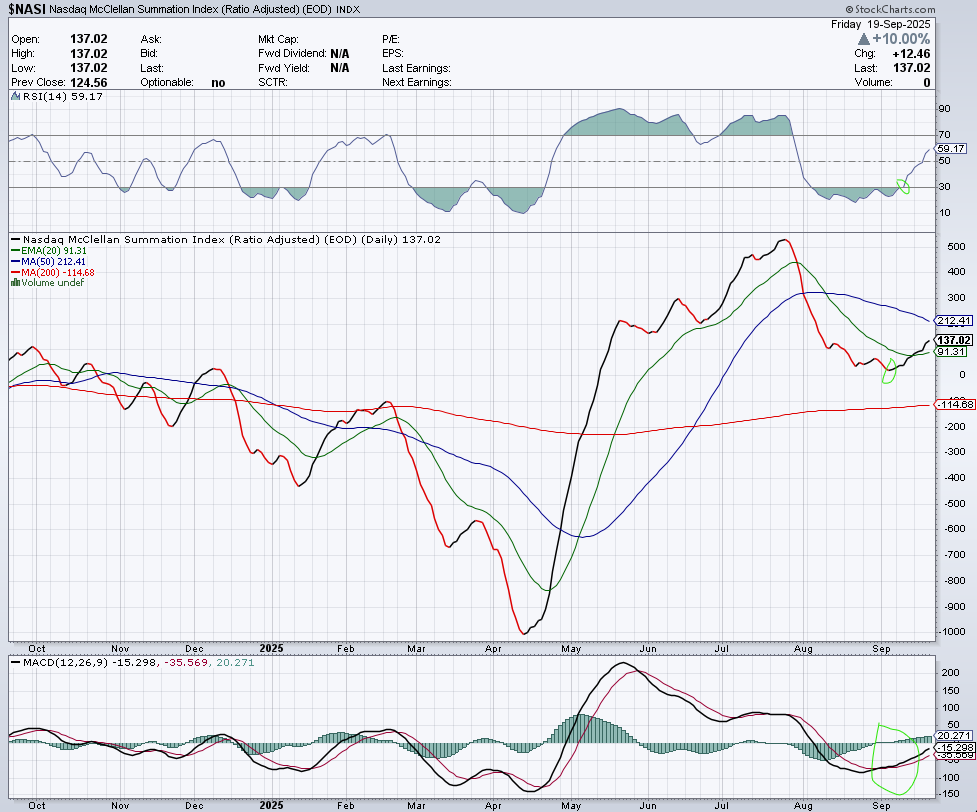Click the 212.41 MA(50) price tag on right
Image resolution: width=977 pixels, height=812 pixels.
954,321
